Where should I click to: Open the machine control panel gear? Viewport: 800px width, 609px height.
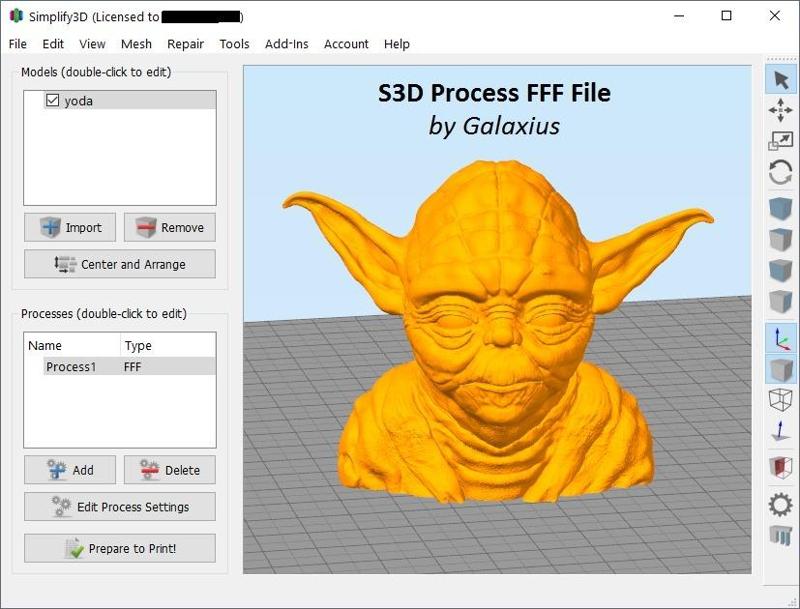click(781, 505)
